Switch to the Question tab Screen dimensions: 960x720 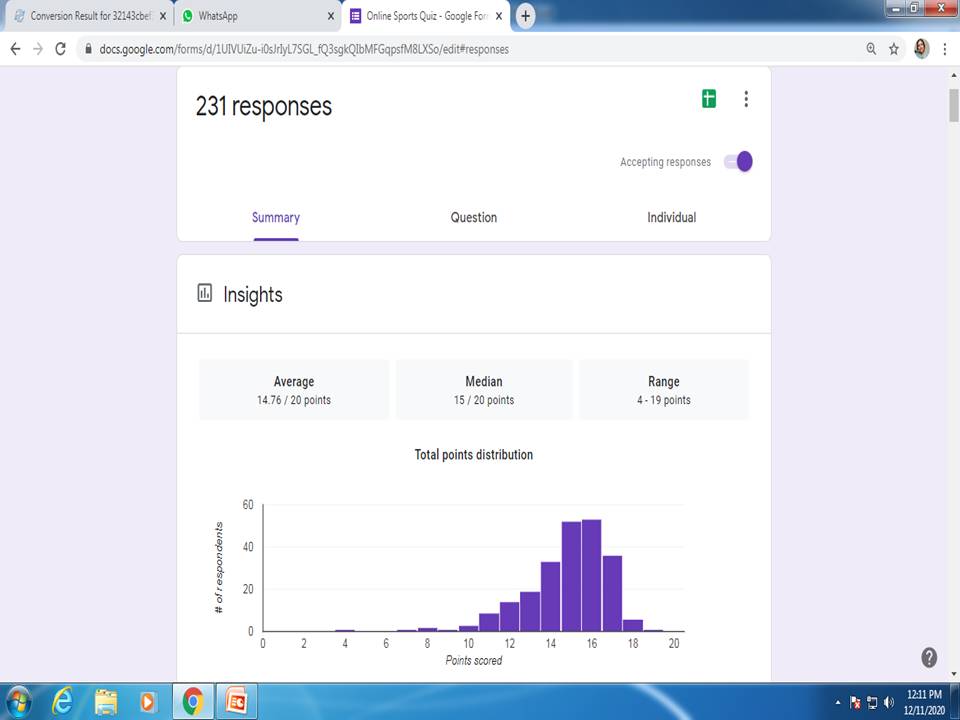[x=473, y=218]
